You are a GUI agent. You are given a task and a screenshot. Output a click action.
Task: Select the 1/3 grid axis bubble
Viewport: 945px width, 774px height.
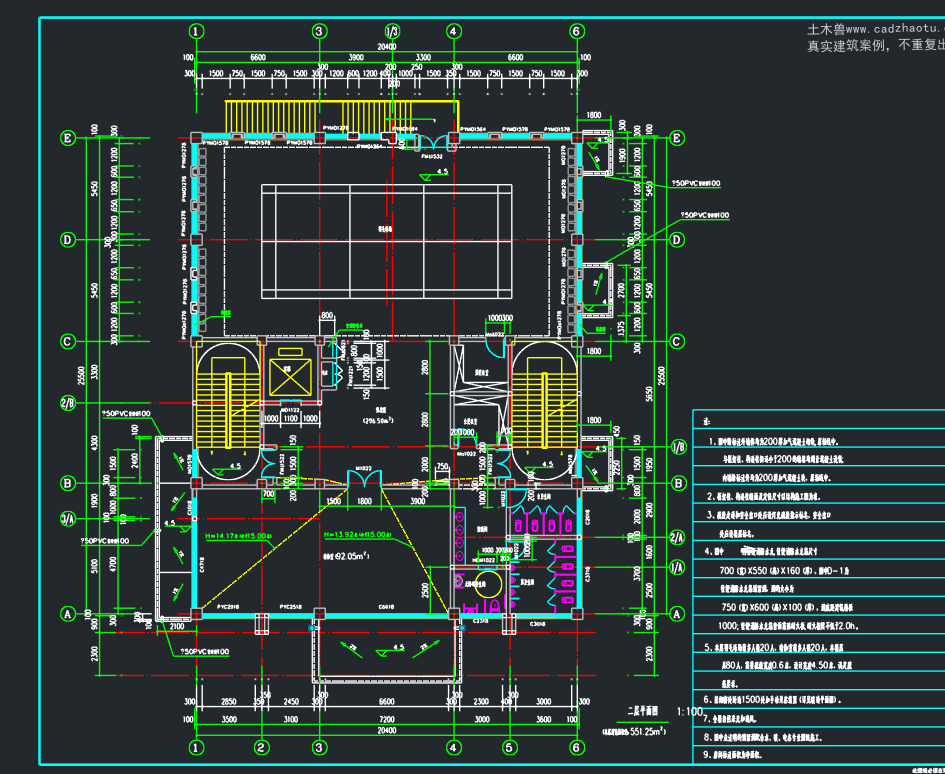click(392, 31)
